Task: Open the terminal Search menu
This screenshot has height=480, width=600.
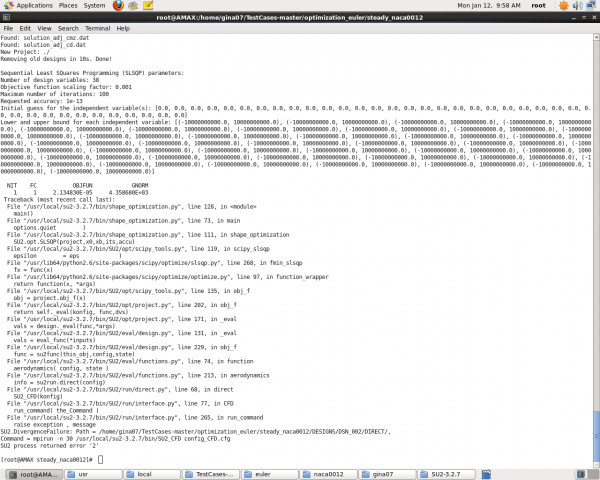Action: click(x=68, y=28)
